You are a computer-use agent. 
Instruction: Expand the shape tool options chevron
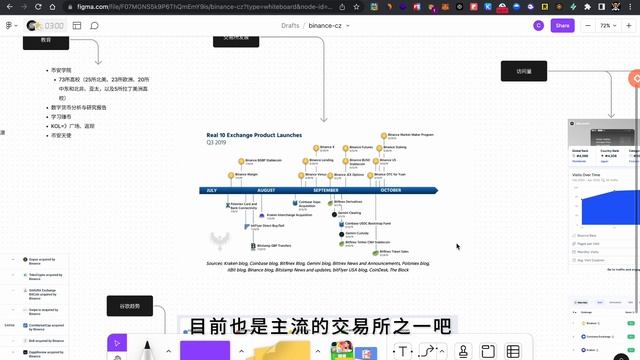[241, 351]
